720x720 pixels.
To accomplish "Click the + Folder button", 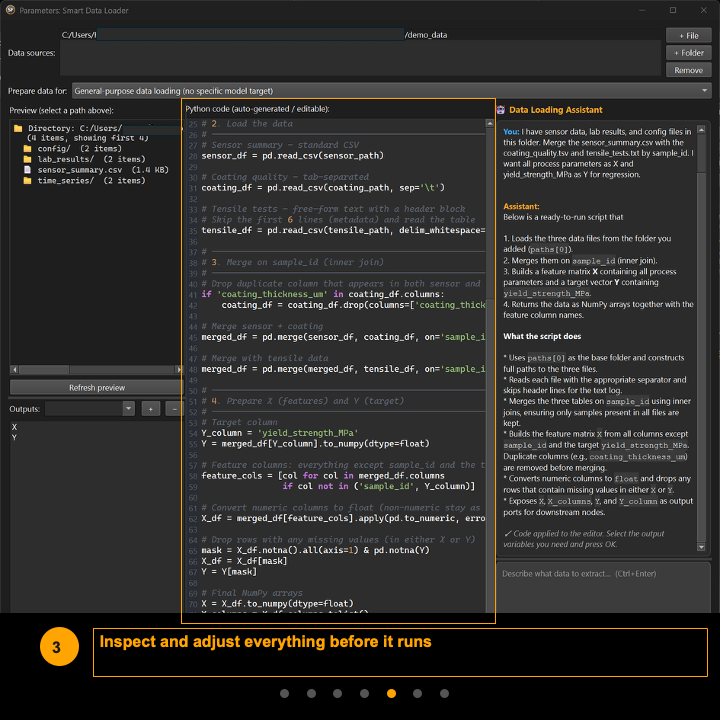I will pyautogui.click(x=689, y=53).
